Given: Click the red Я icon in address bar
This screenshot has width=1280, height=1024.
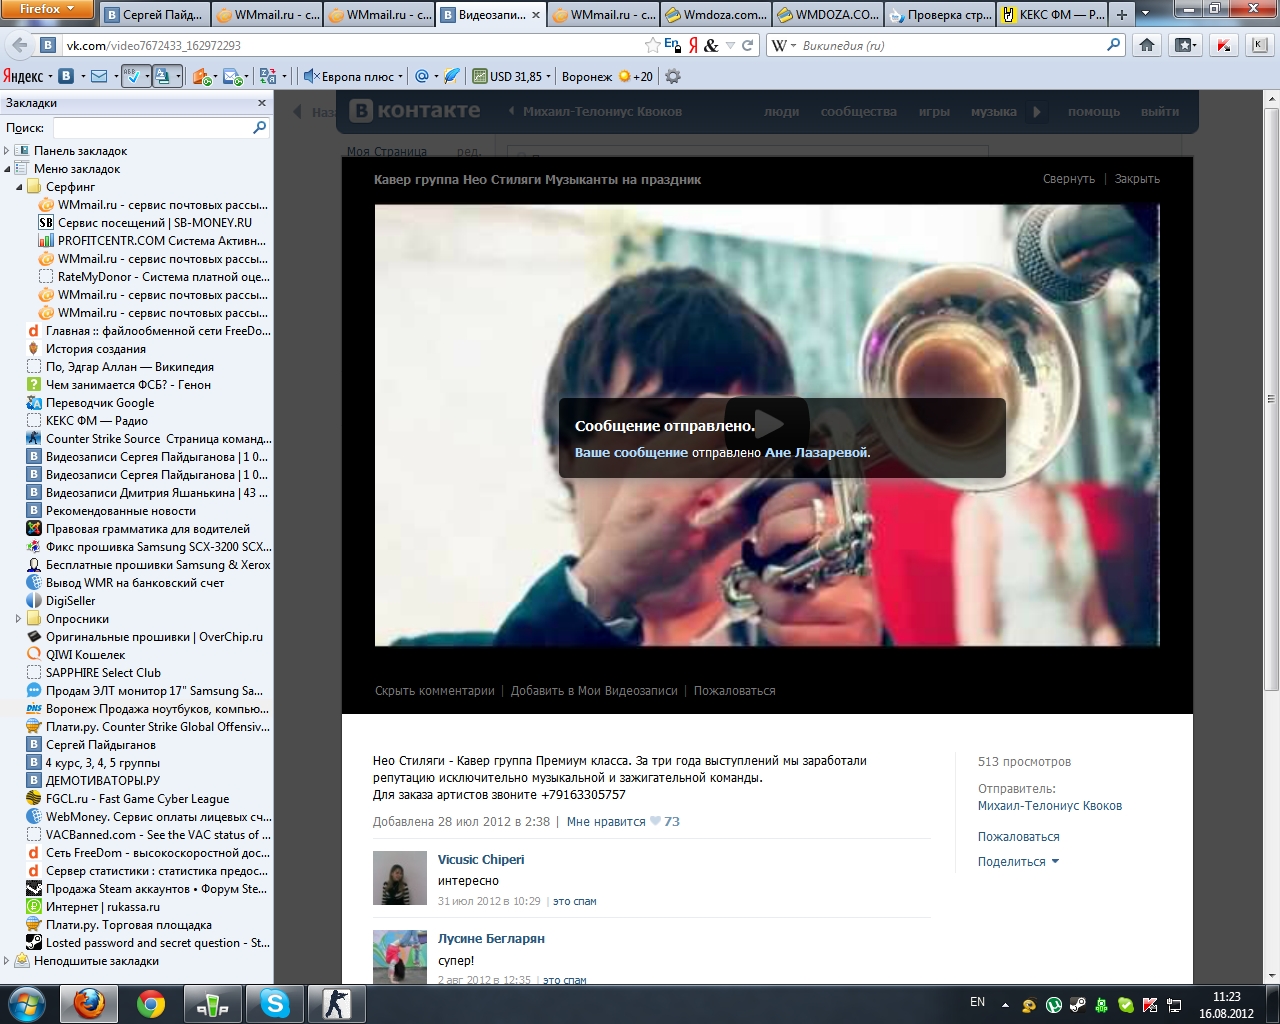Looking at the screenshot, I should tap(693, 45).
